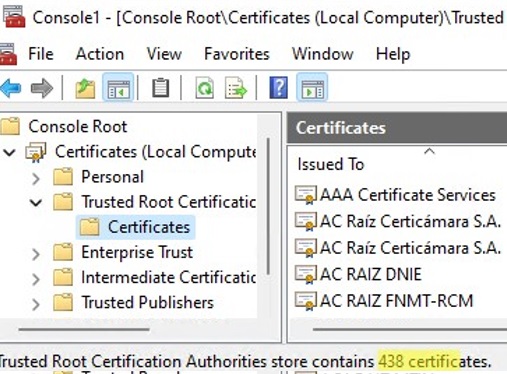The height and width of the screenshot is (374, 507).
Task: Select AAA Certificate Services row
Action: 396,195
